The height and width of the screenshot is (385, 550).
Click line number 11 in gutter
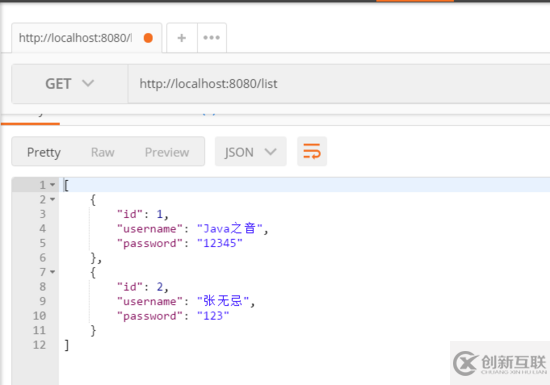tap(39, 330)
